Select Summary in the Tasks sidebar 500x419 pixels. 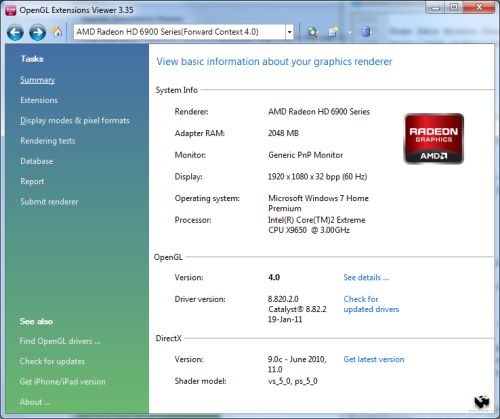(37, 80)
